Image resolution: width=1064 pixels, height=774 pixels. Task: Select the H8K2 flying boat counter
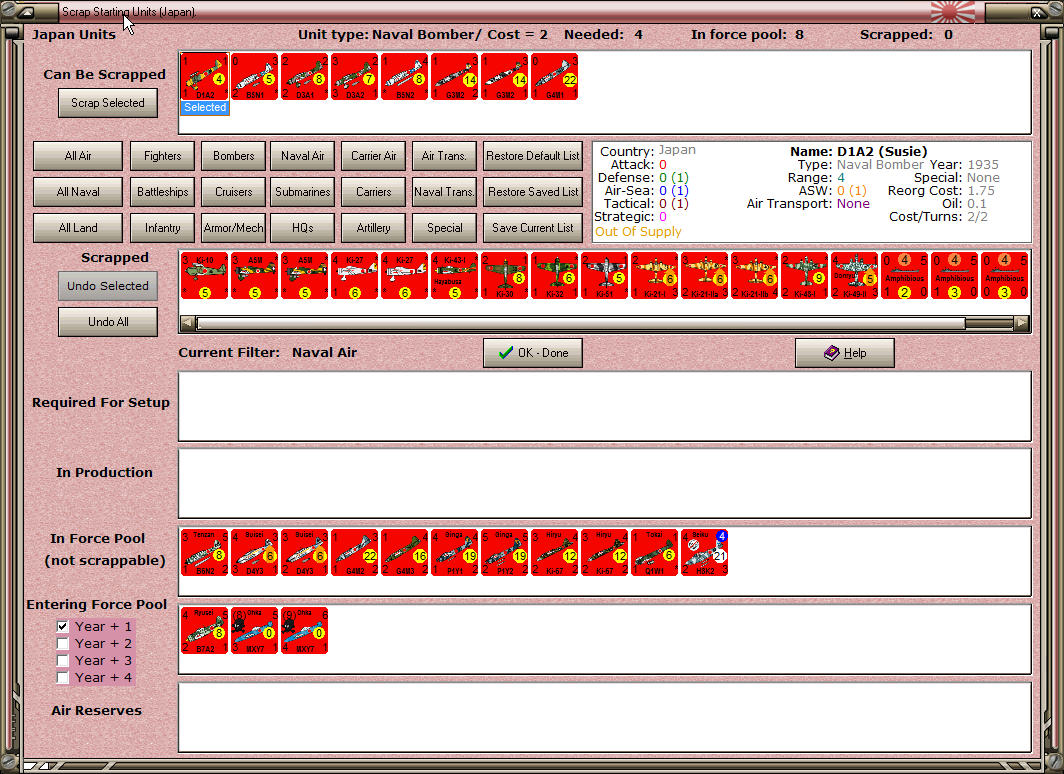[705, 553]
